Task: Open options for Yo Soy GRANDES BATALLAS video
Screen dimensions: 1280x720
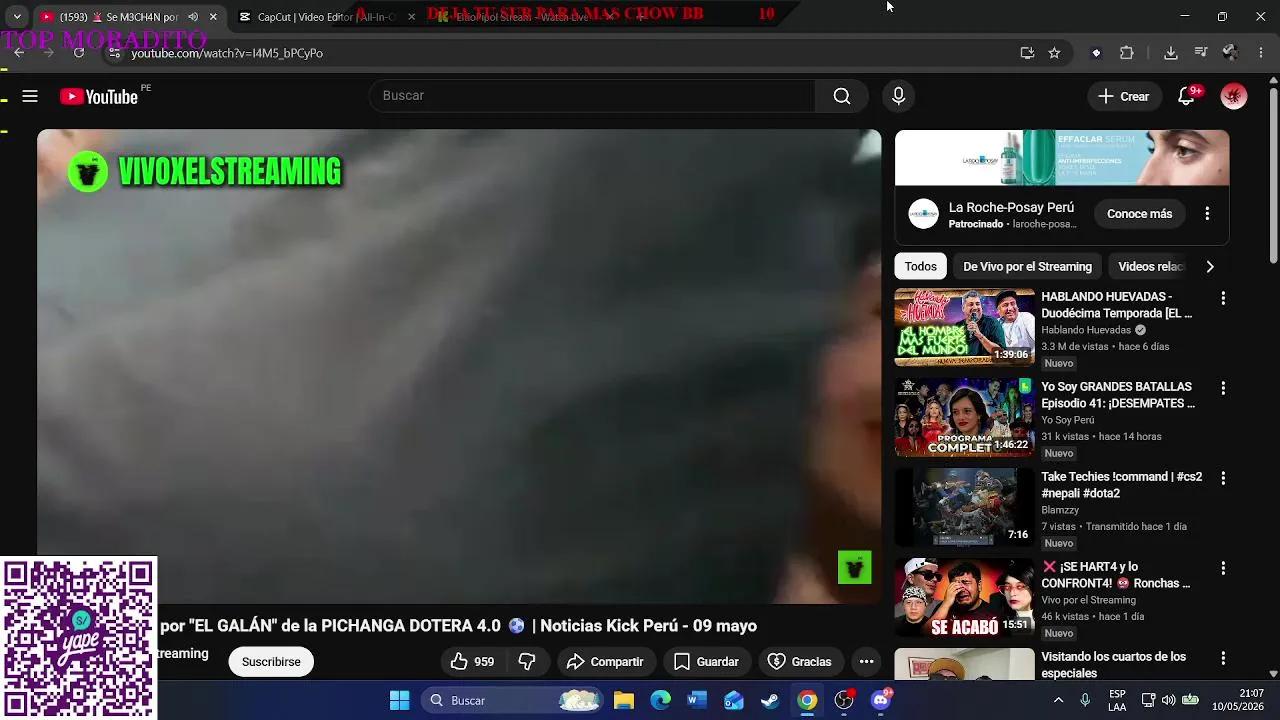Action: click(1222, 388)
